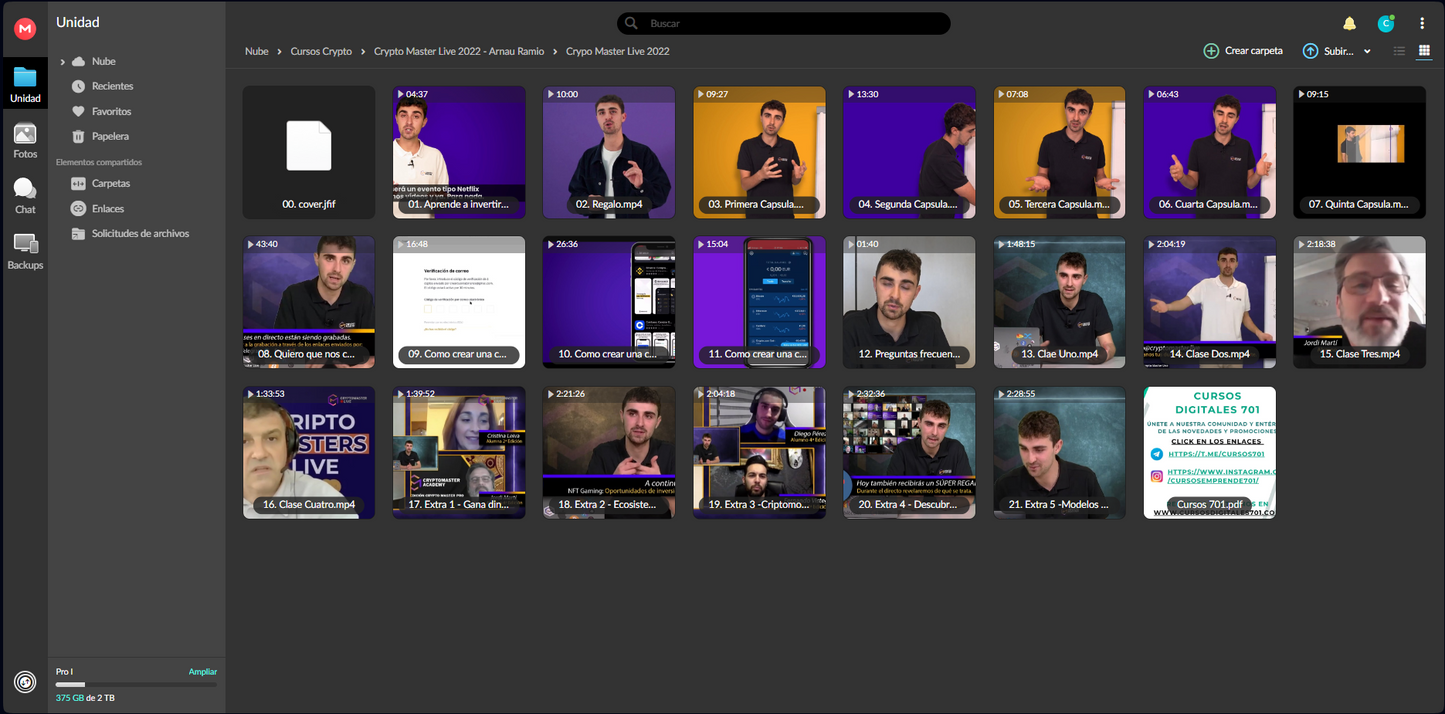This screenshot has width=1445, height=714.
Task: Open Recientes in the sidebar
Action: tap(112, 86)
